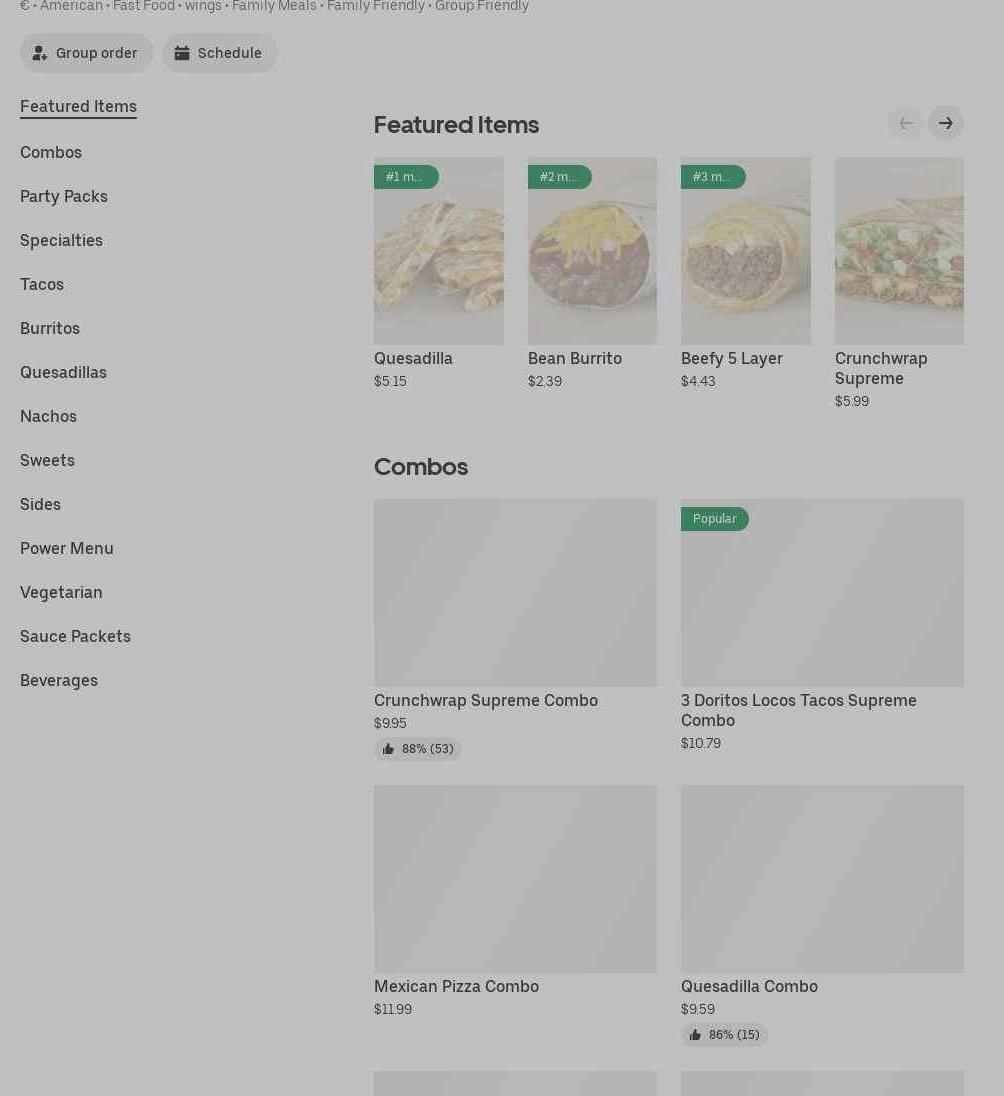Open the Bean Burrito featured item
This screenshot has width=1004, height=1096.
(x=592, y=251)
